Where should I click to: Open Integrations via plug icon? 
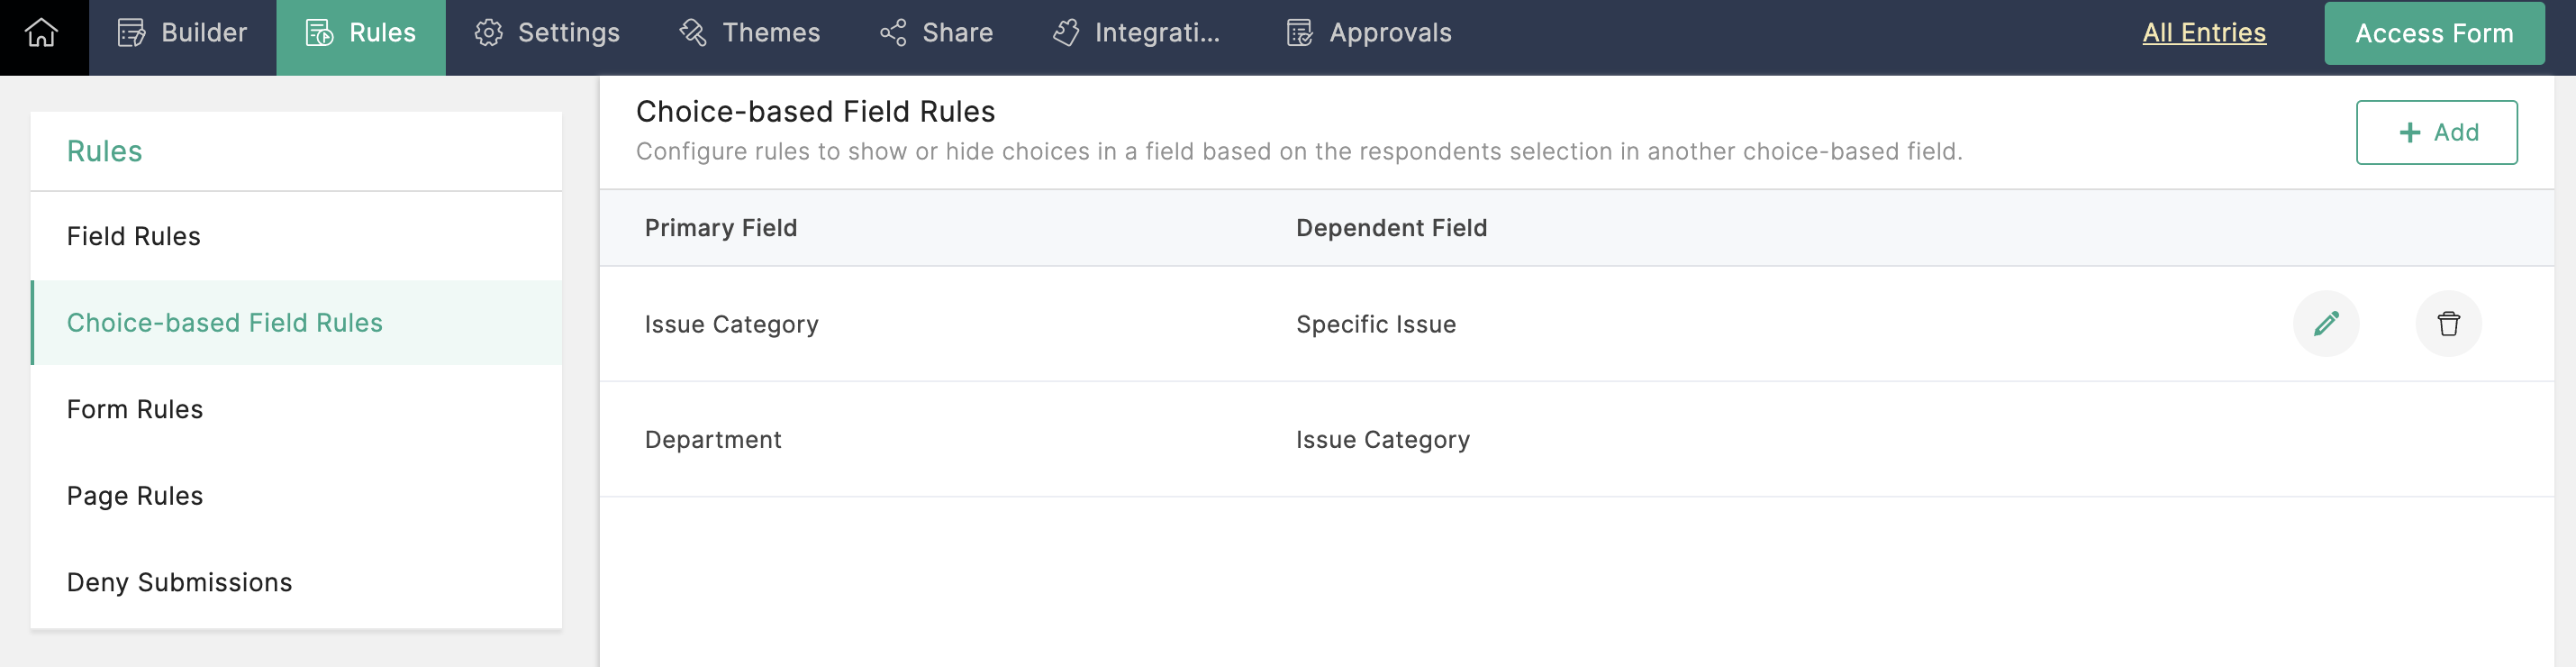(x=1066, y=34)
